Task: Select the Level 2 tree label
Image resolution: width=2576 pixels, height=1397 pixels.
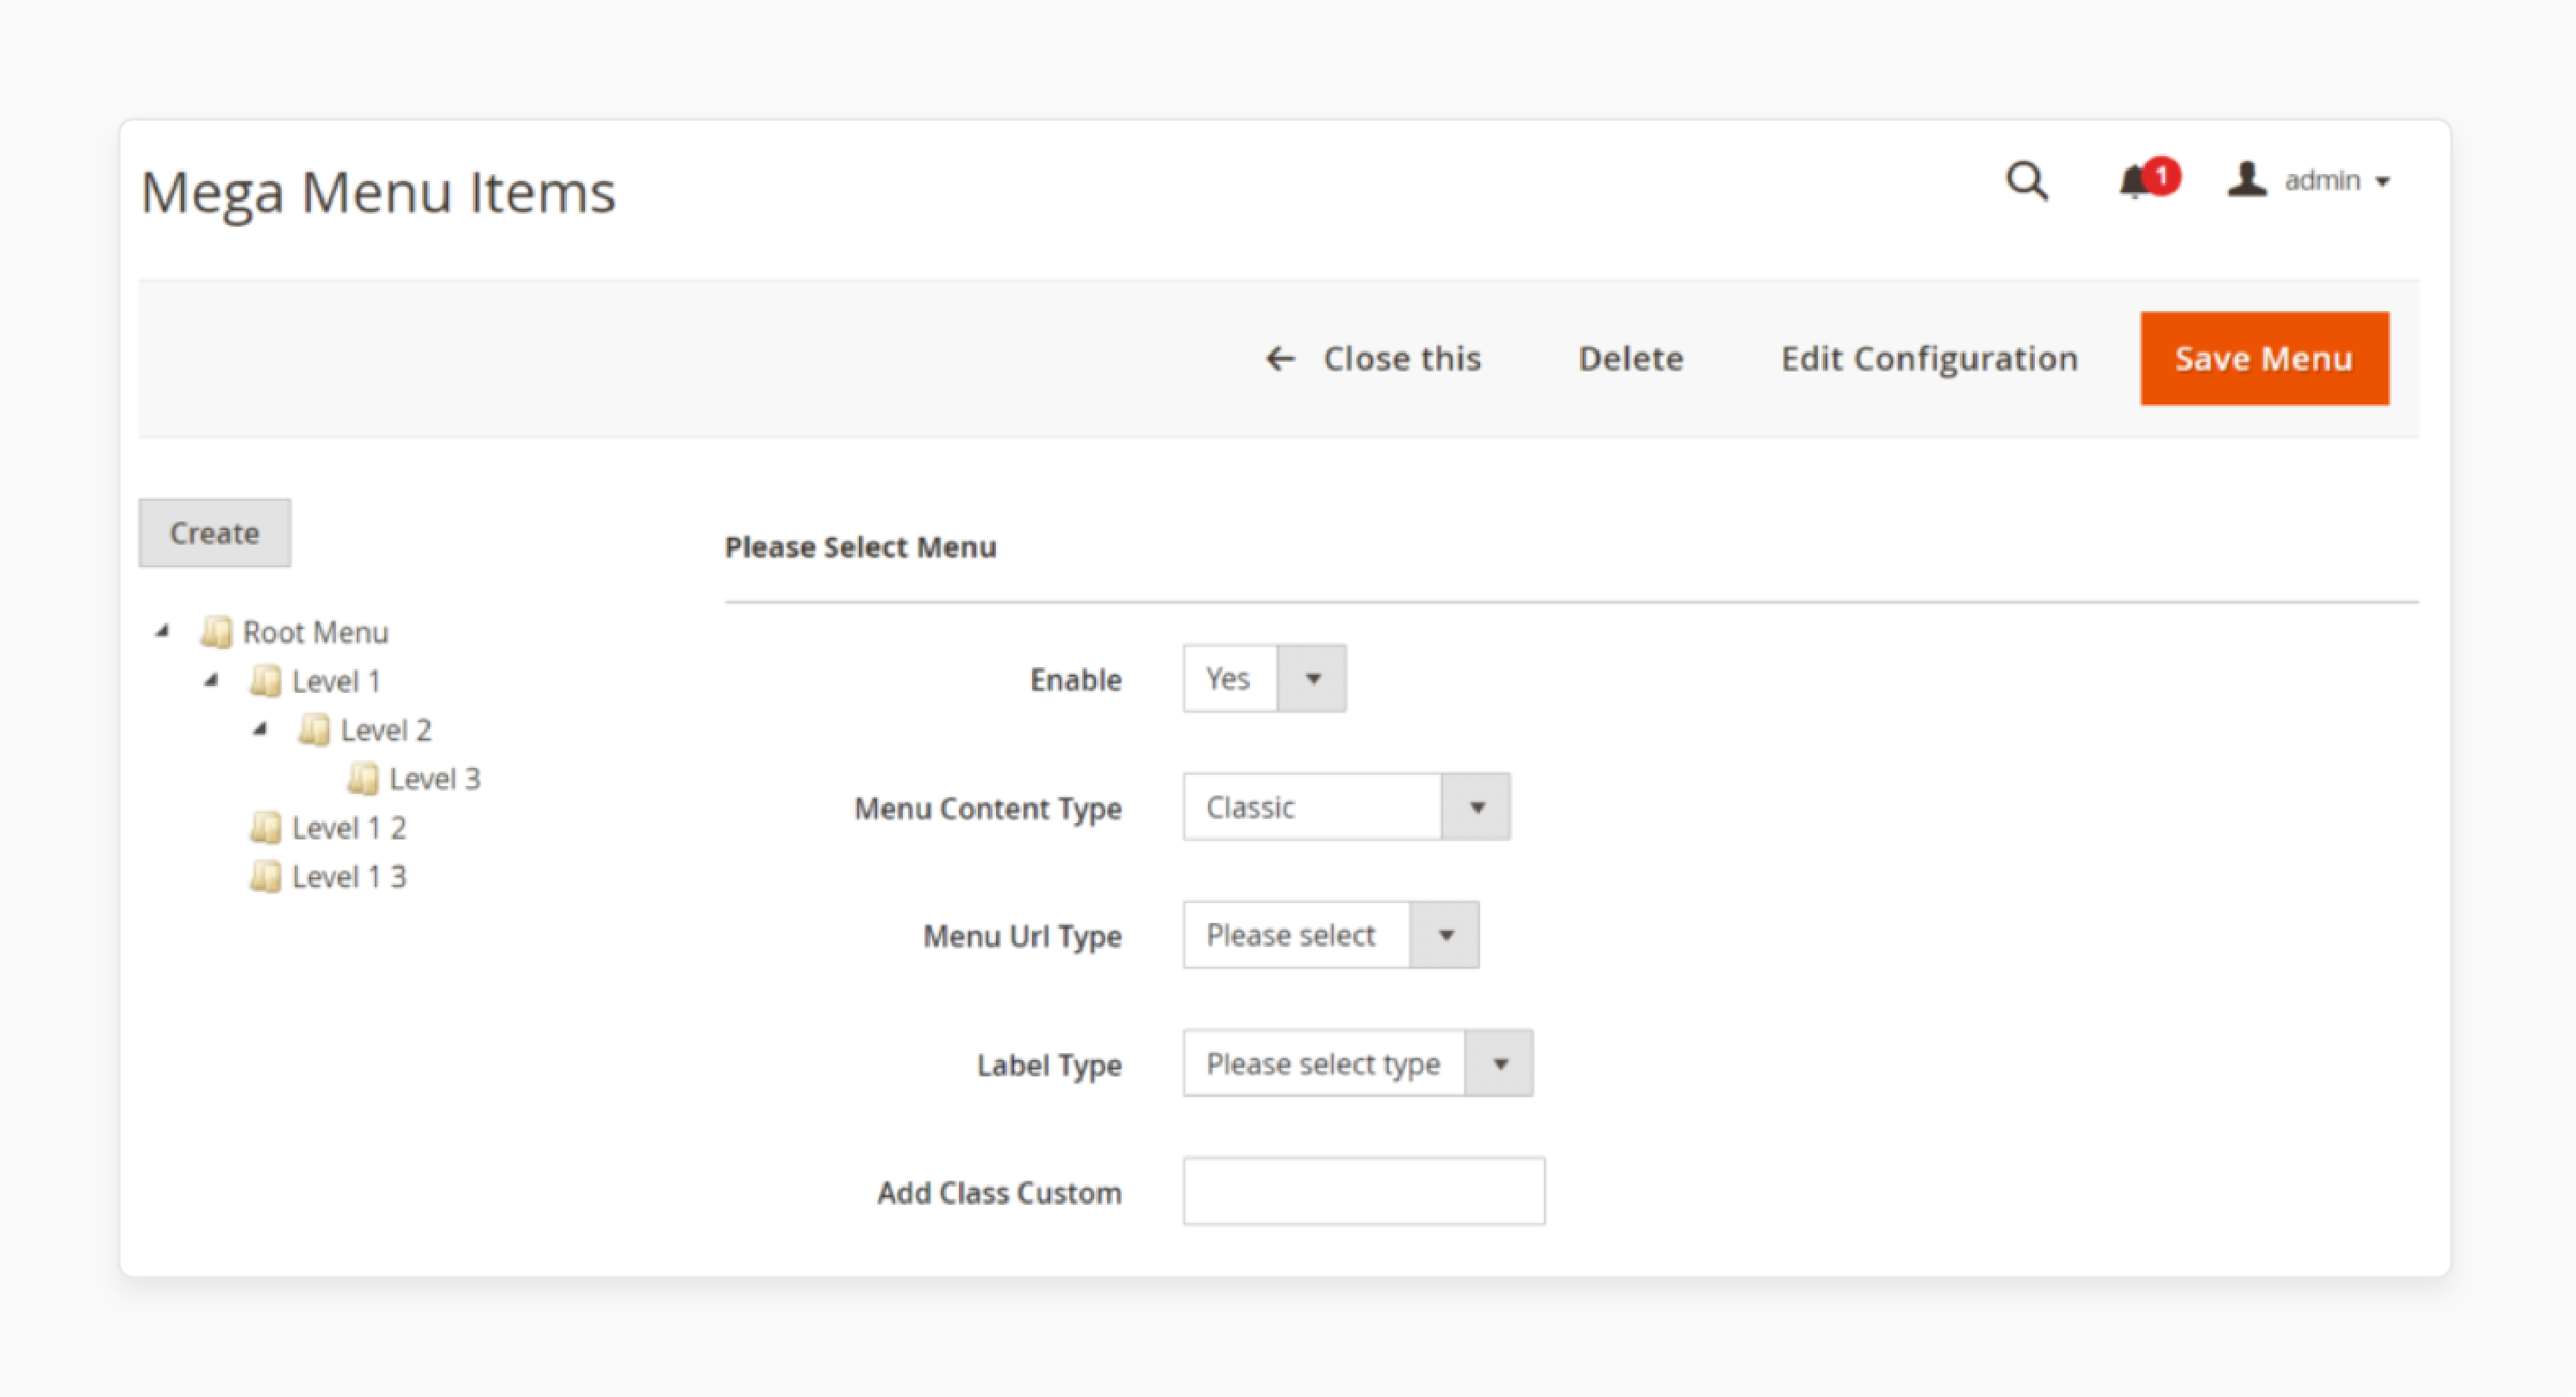Action: (x=386, y=730)
